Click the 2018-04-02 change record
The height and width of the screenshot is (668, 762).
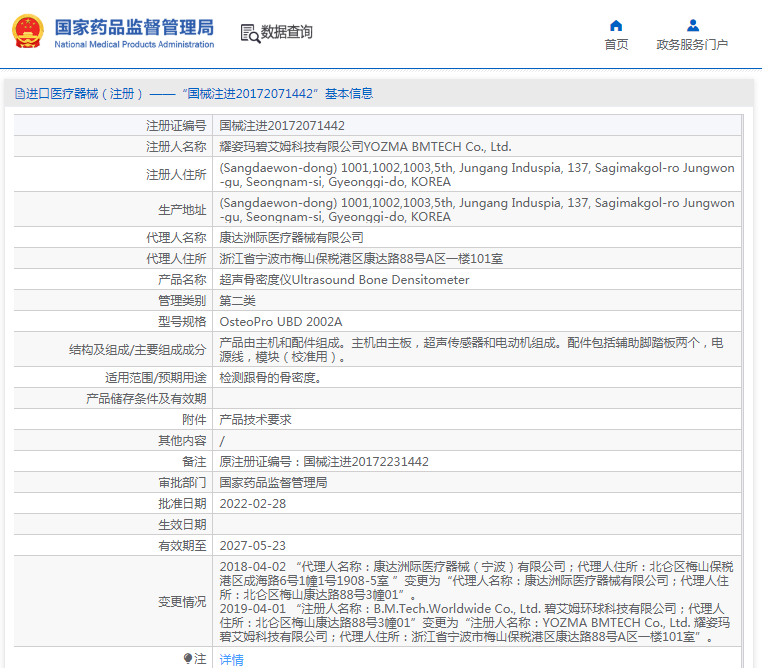476,581
